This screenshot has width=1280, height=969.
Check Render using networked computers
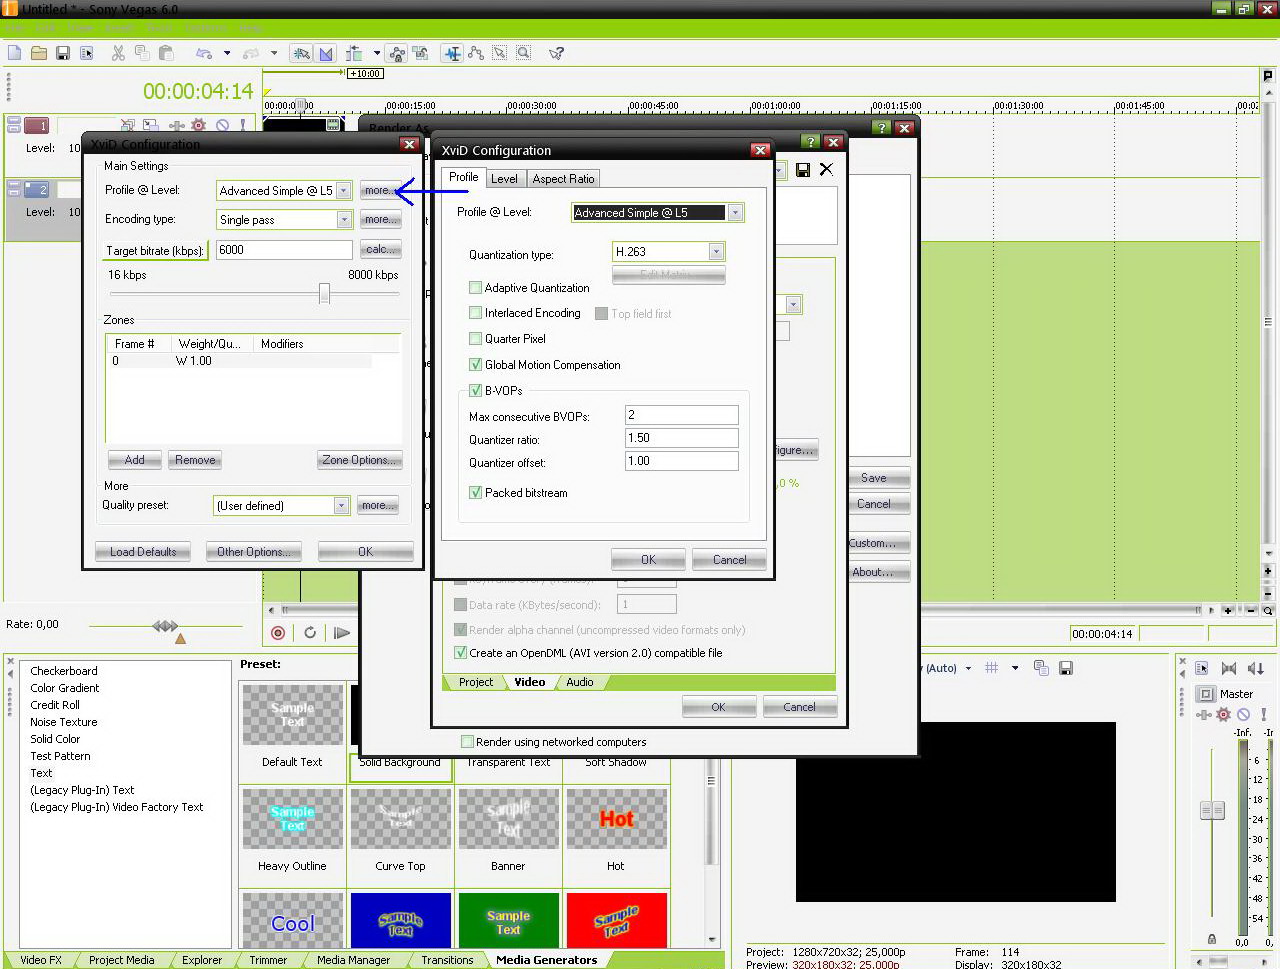(467, 742)
